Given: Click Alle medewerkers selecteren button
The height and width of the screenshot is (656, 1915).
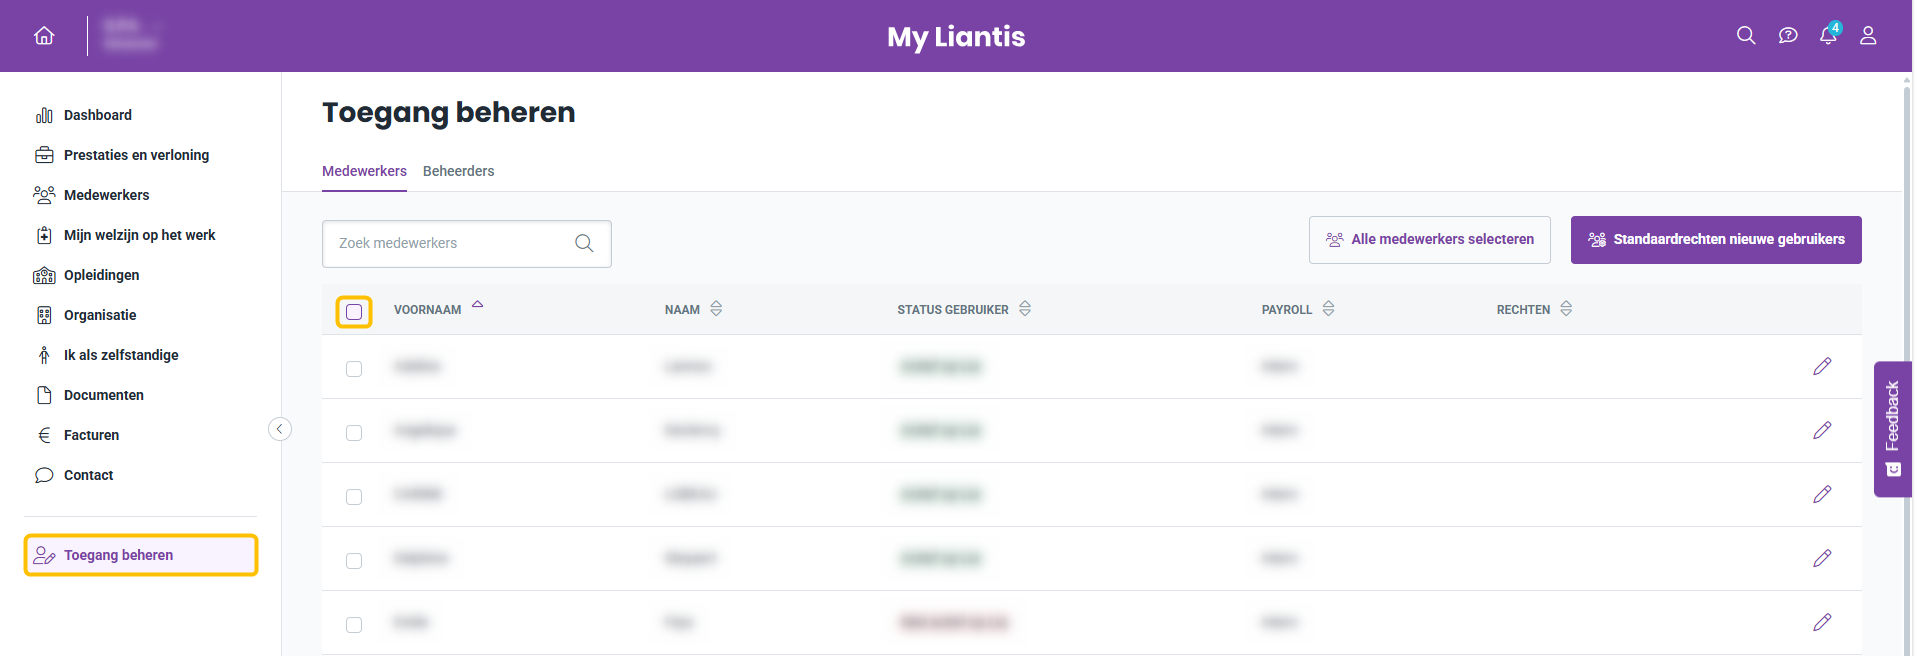Looking at the screenshot, I should pos(1430,240).
